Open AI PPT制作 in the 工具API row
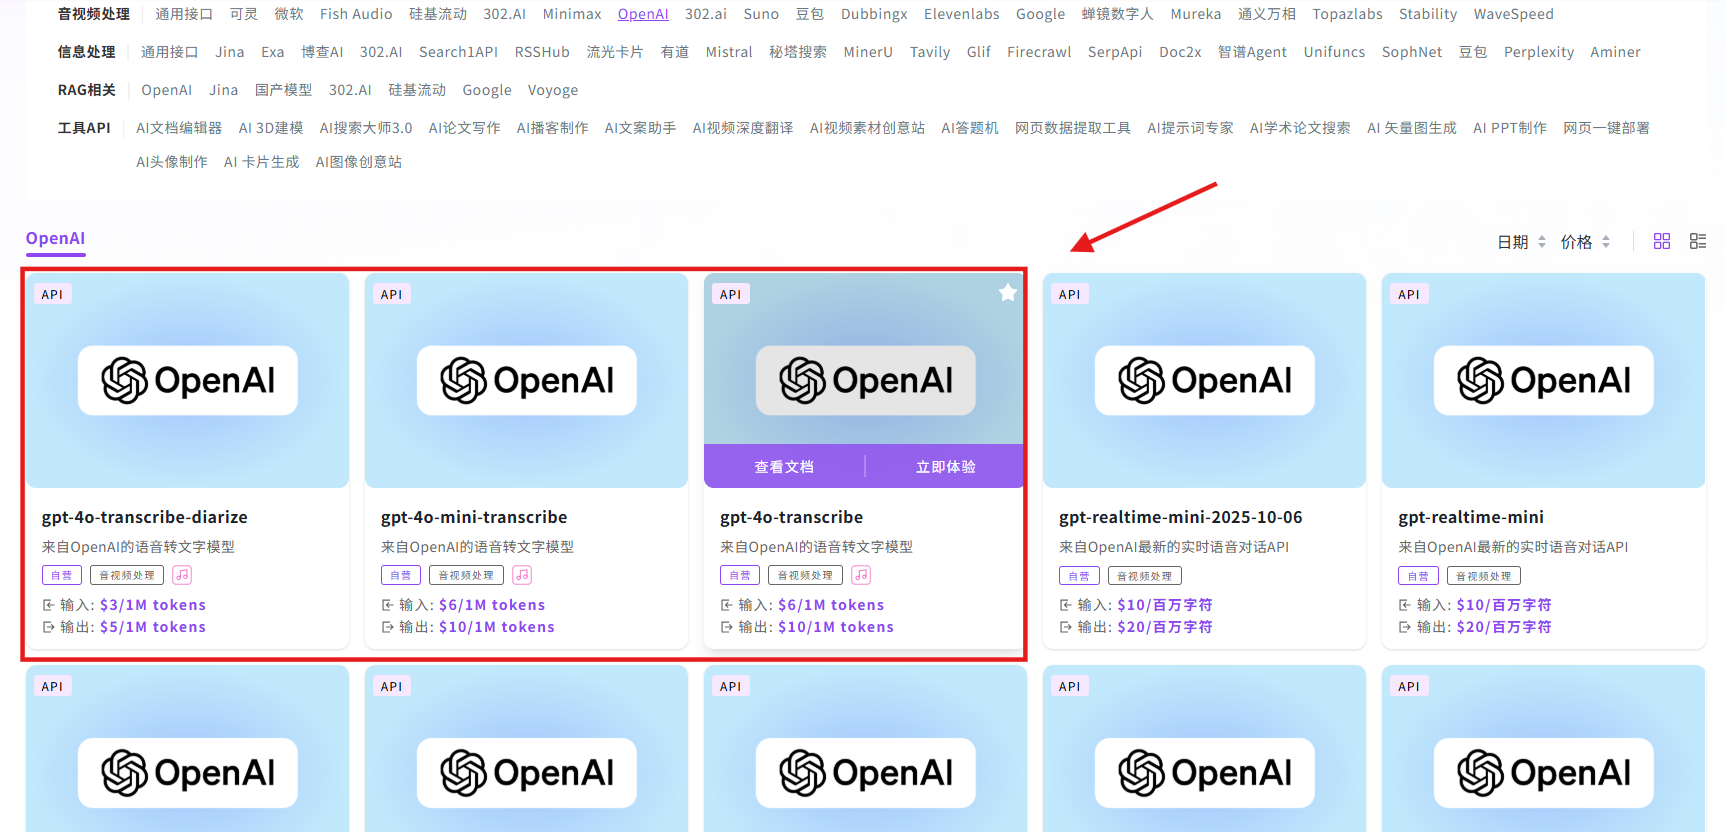This screenshot has height=832, width=1725. click(1509, 128)
